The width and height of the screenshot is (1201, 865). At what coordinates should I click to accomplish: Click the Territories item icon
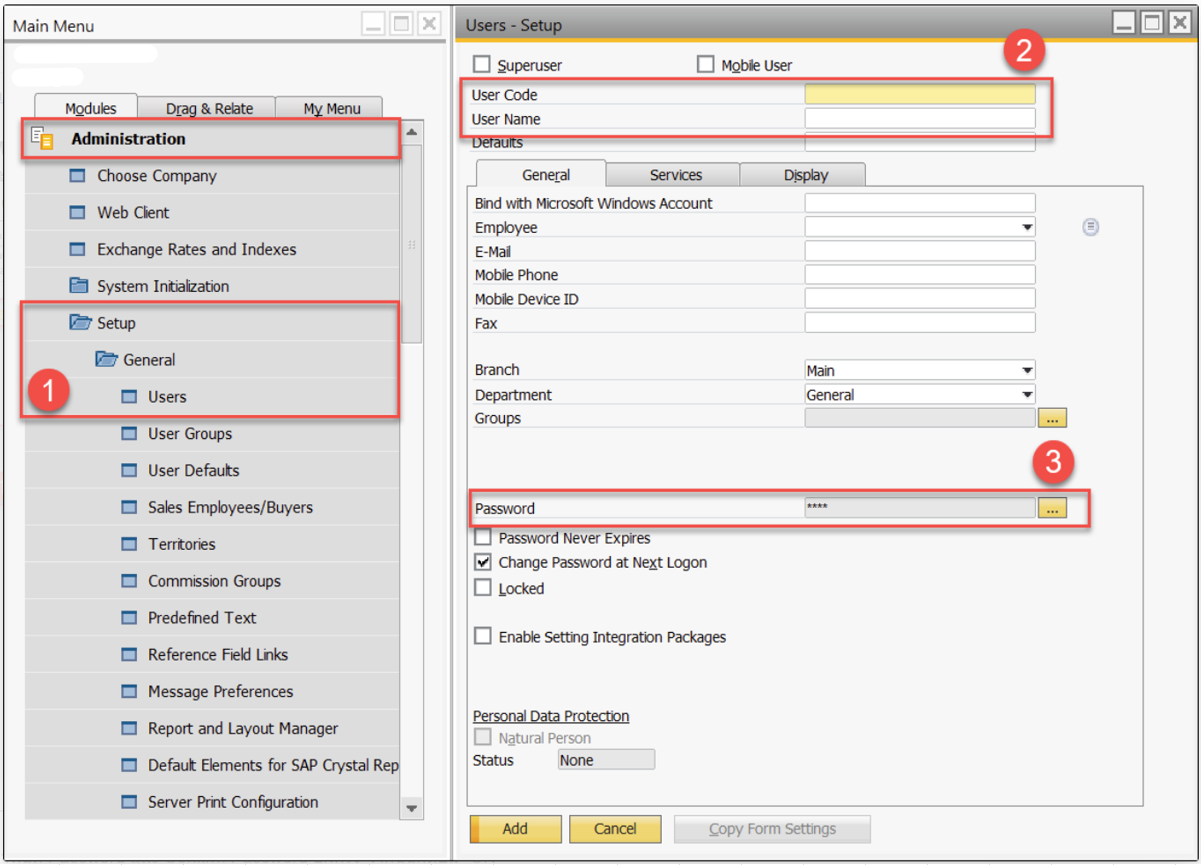pyautogui.click(x=129, y=545)
